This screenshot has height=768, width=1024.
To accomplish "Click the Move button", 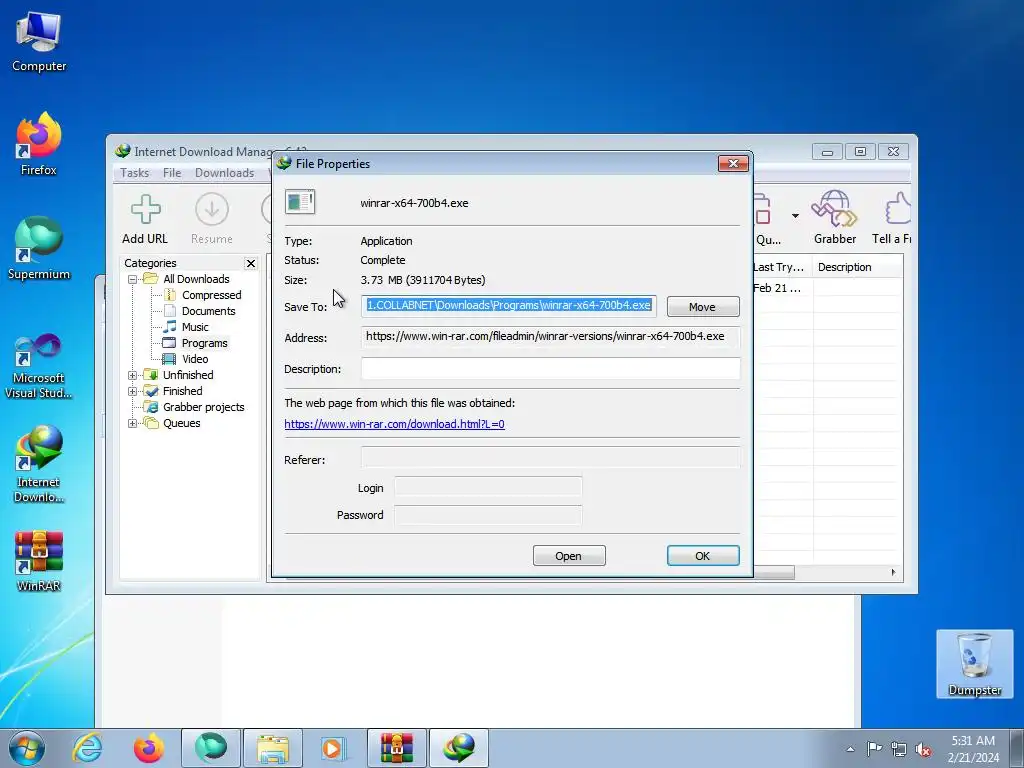I will [x=703, y=306].
